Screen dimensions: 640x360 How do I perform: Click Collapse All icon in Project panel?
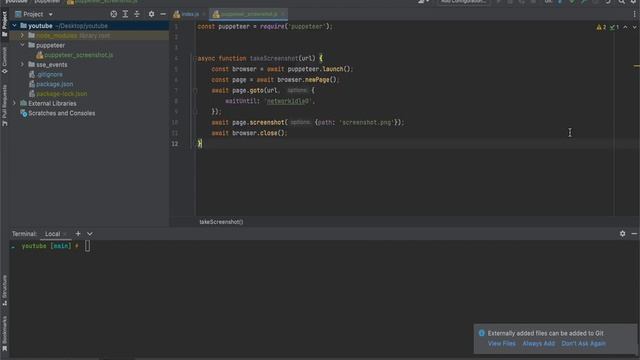pos(137,14)
